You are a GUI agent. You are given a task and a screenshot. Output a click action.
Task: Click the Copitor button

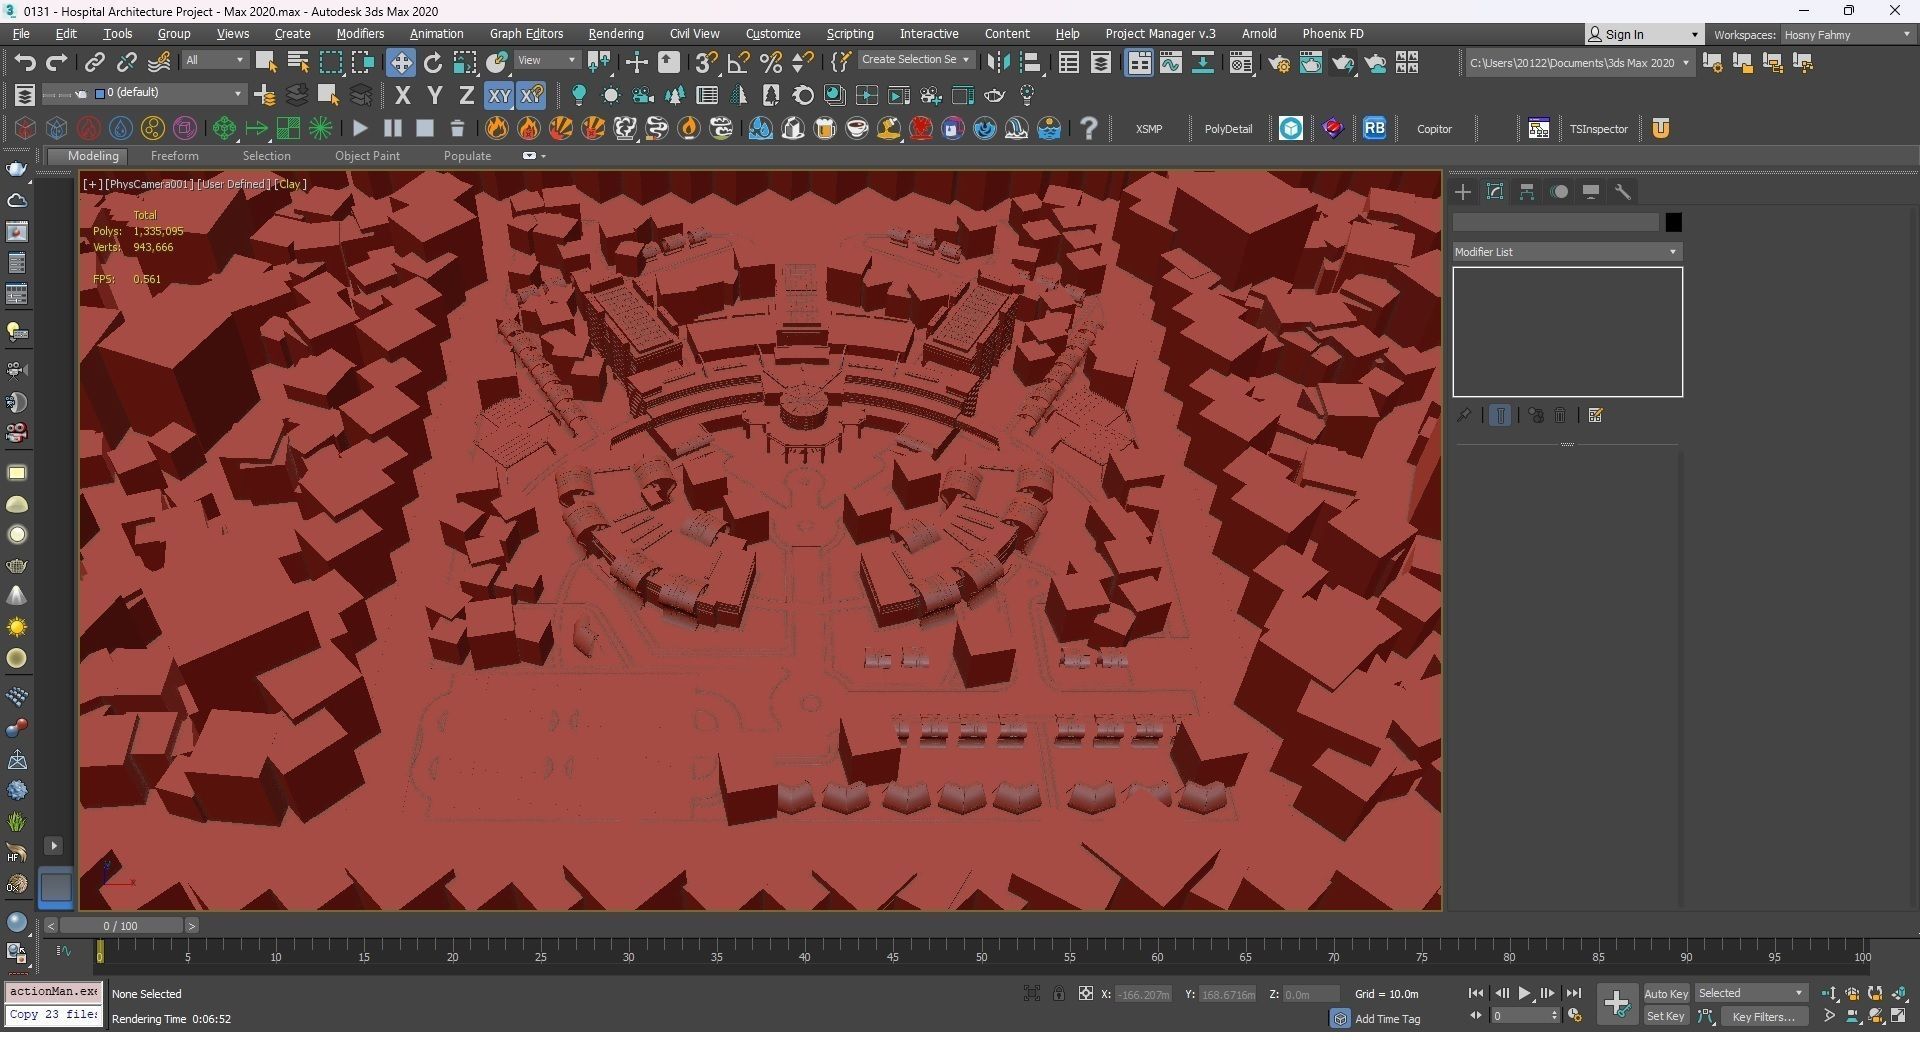[x=1434, y=129]
